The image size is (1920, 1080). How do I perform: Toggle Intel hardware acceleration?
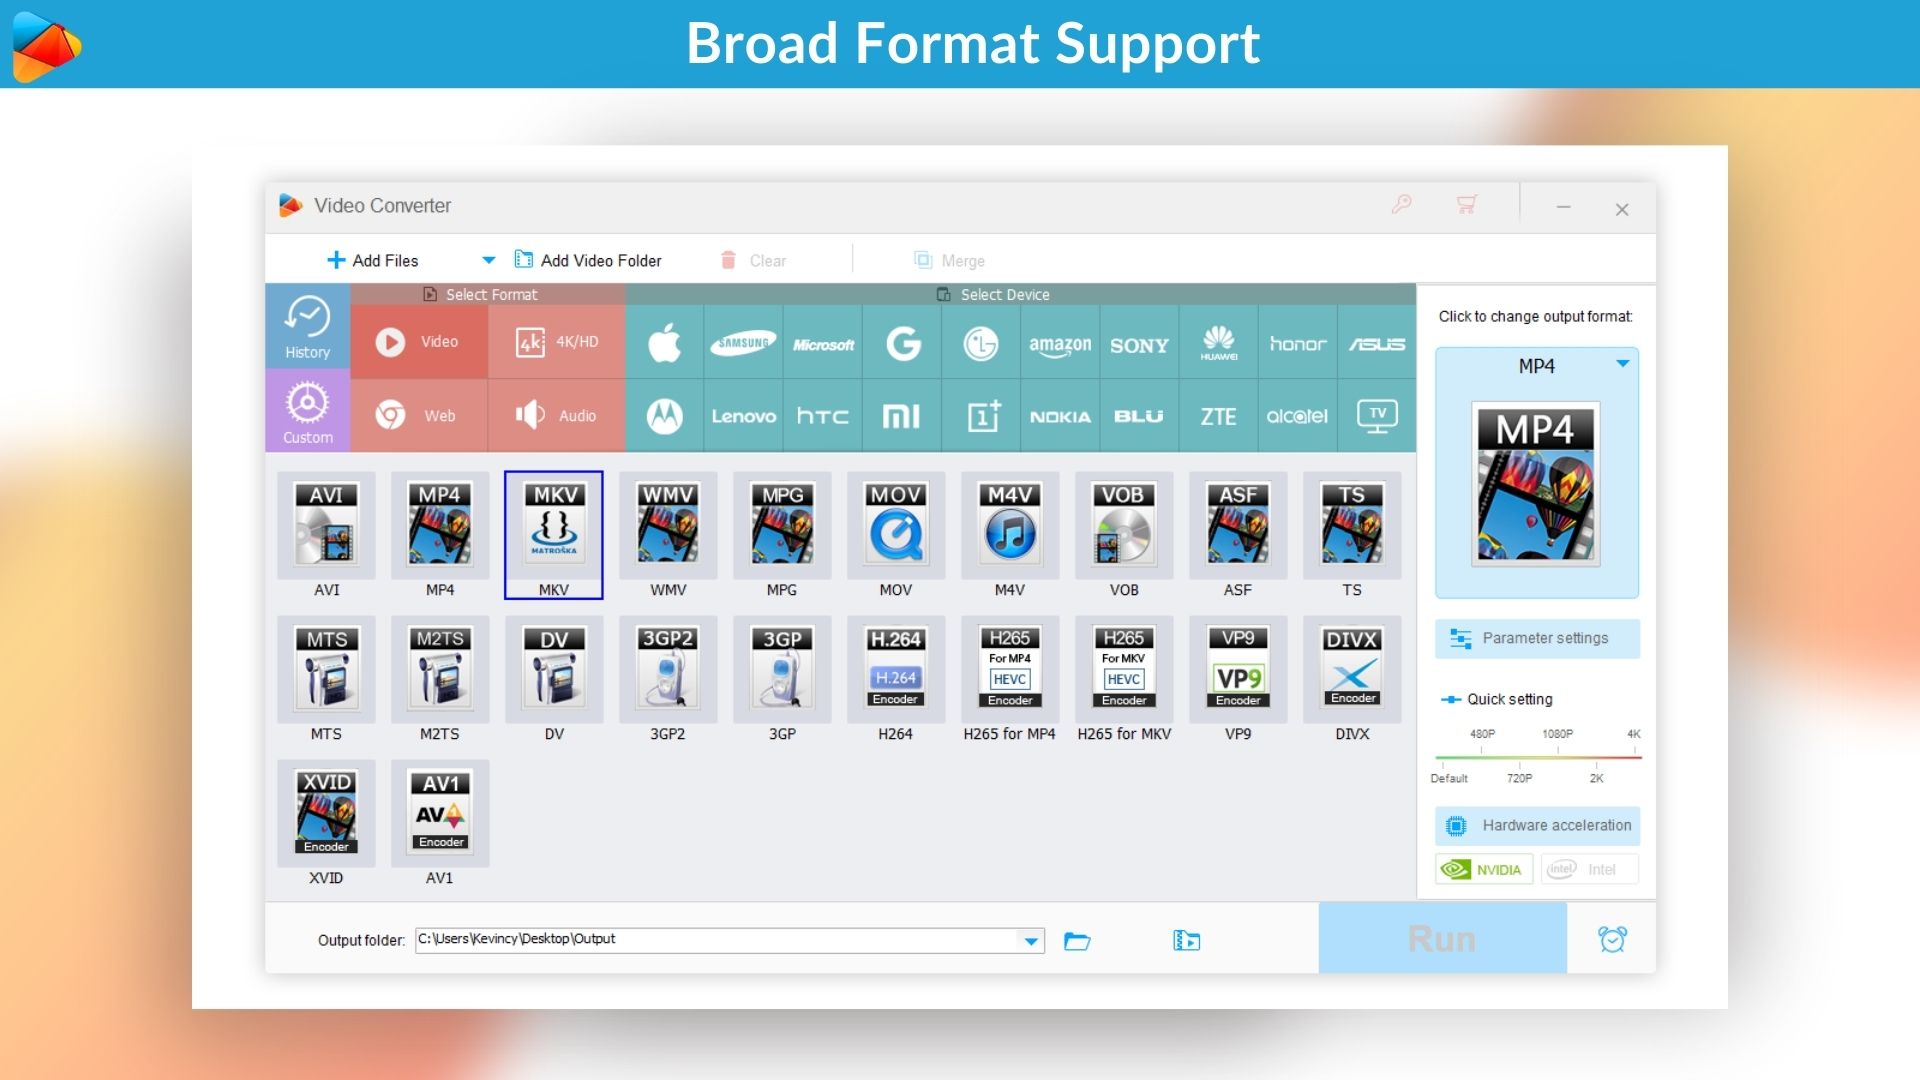tap(1589, 869)
